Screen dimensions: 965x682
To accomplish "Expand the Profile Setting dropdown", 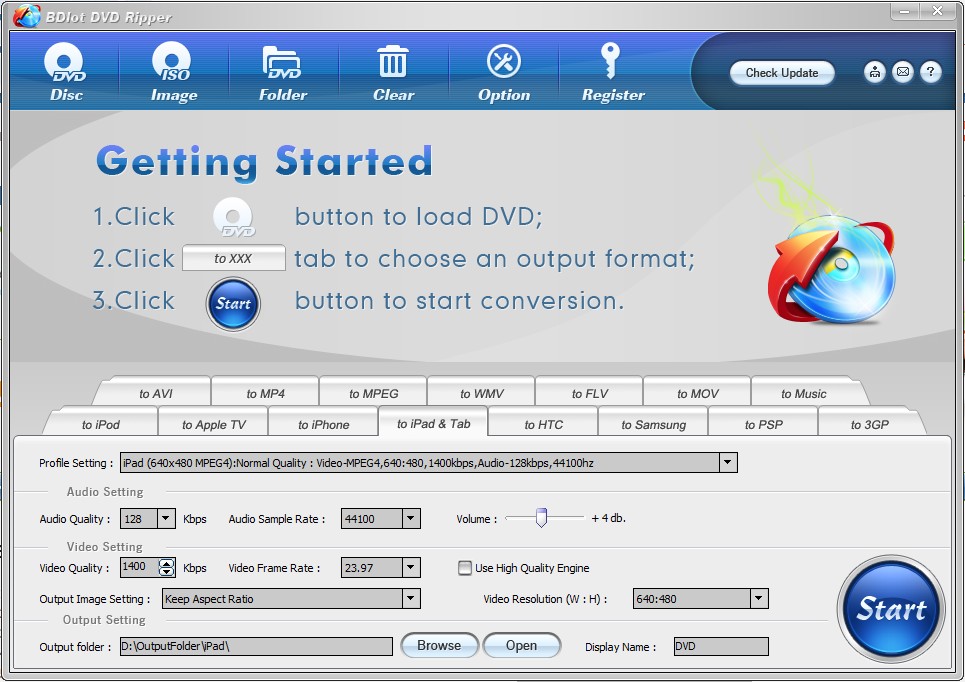I will (727, 462).
